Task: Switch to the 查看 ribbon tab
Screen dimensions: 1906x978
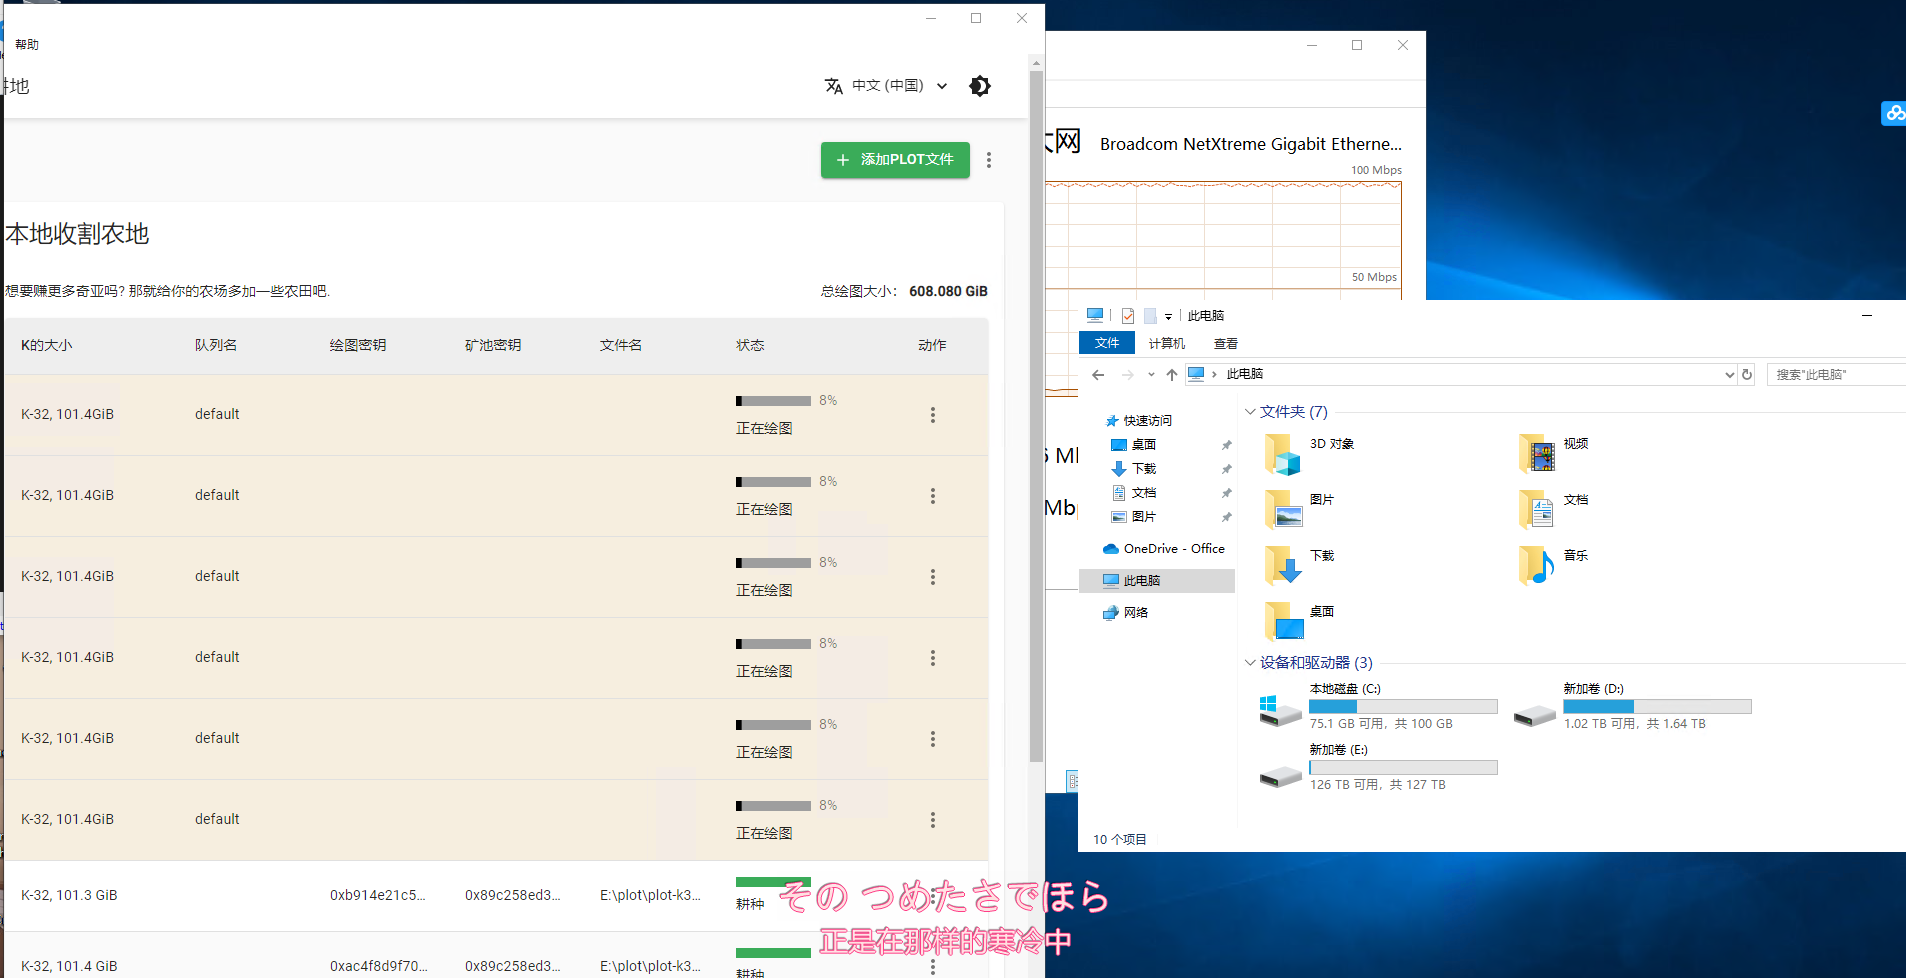Action: tap(1226, 344)
